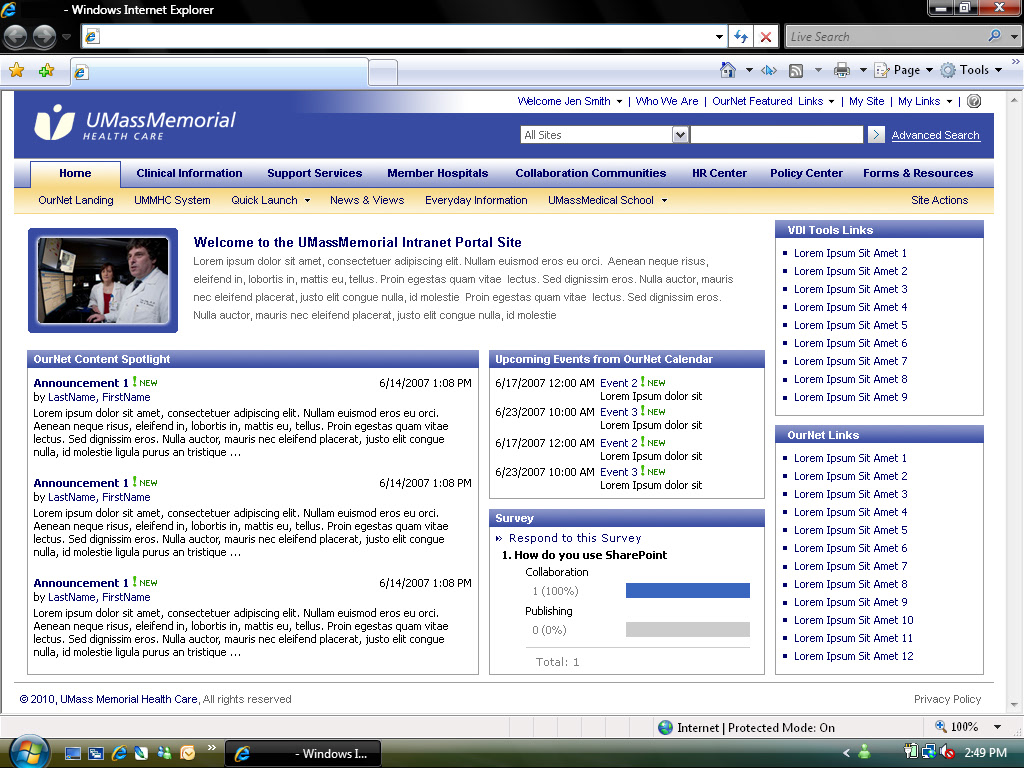Click the RSS feeds icon

coord(795,70)
